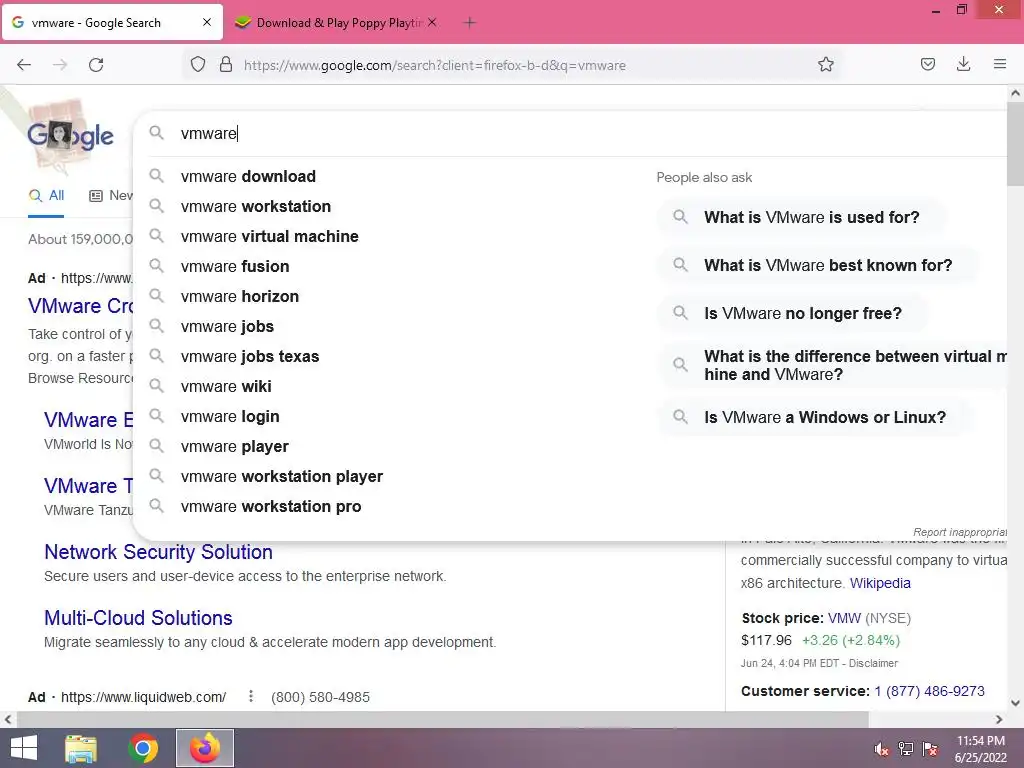Click magnifier icon beside vmware wiki suggestion
Image resolution: width=1024 pixels, height=768 pixels.
pyautogui.click(x=156, y=385)
